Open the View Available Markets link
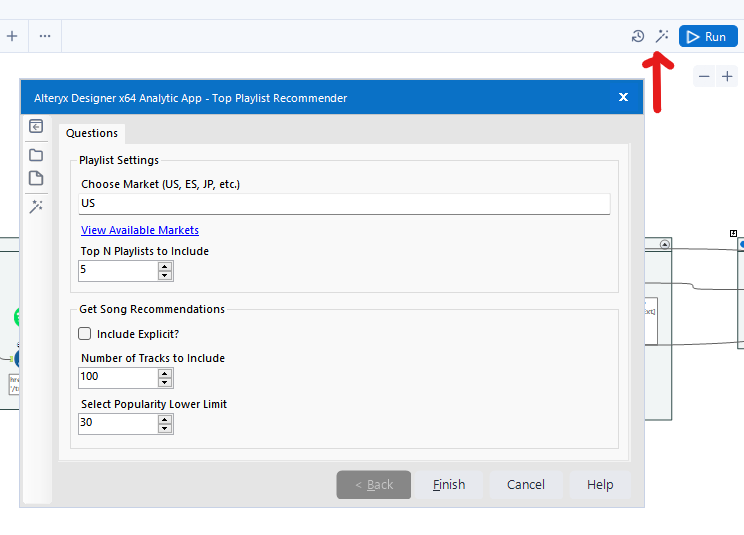This screenshot has width=744, height=535. coord(140,230)
